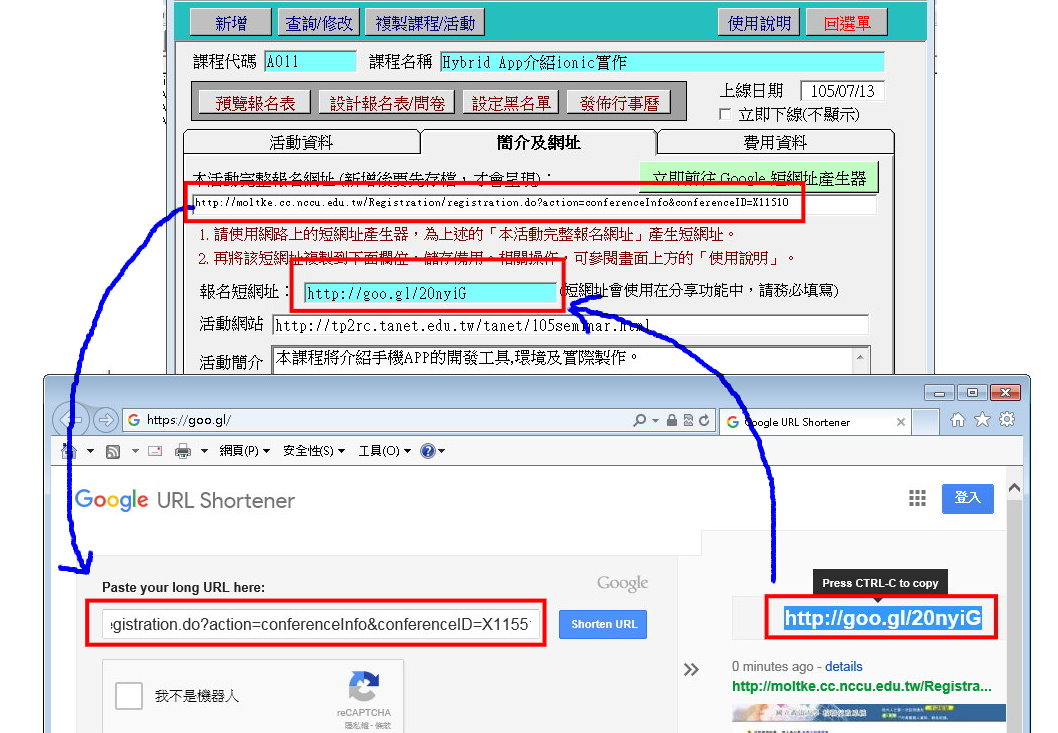Expand home icon dropdown arrow
This screenshot has height=733, width=1058.
[x=90, y=451]
